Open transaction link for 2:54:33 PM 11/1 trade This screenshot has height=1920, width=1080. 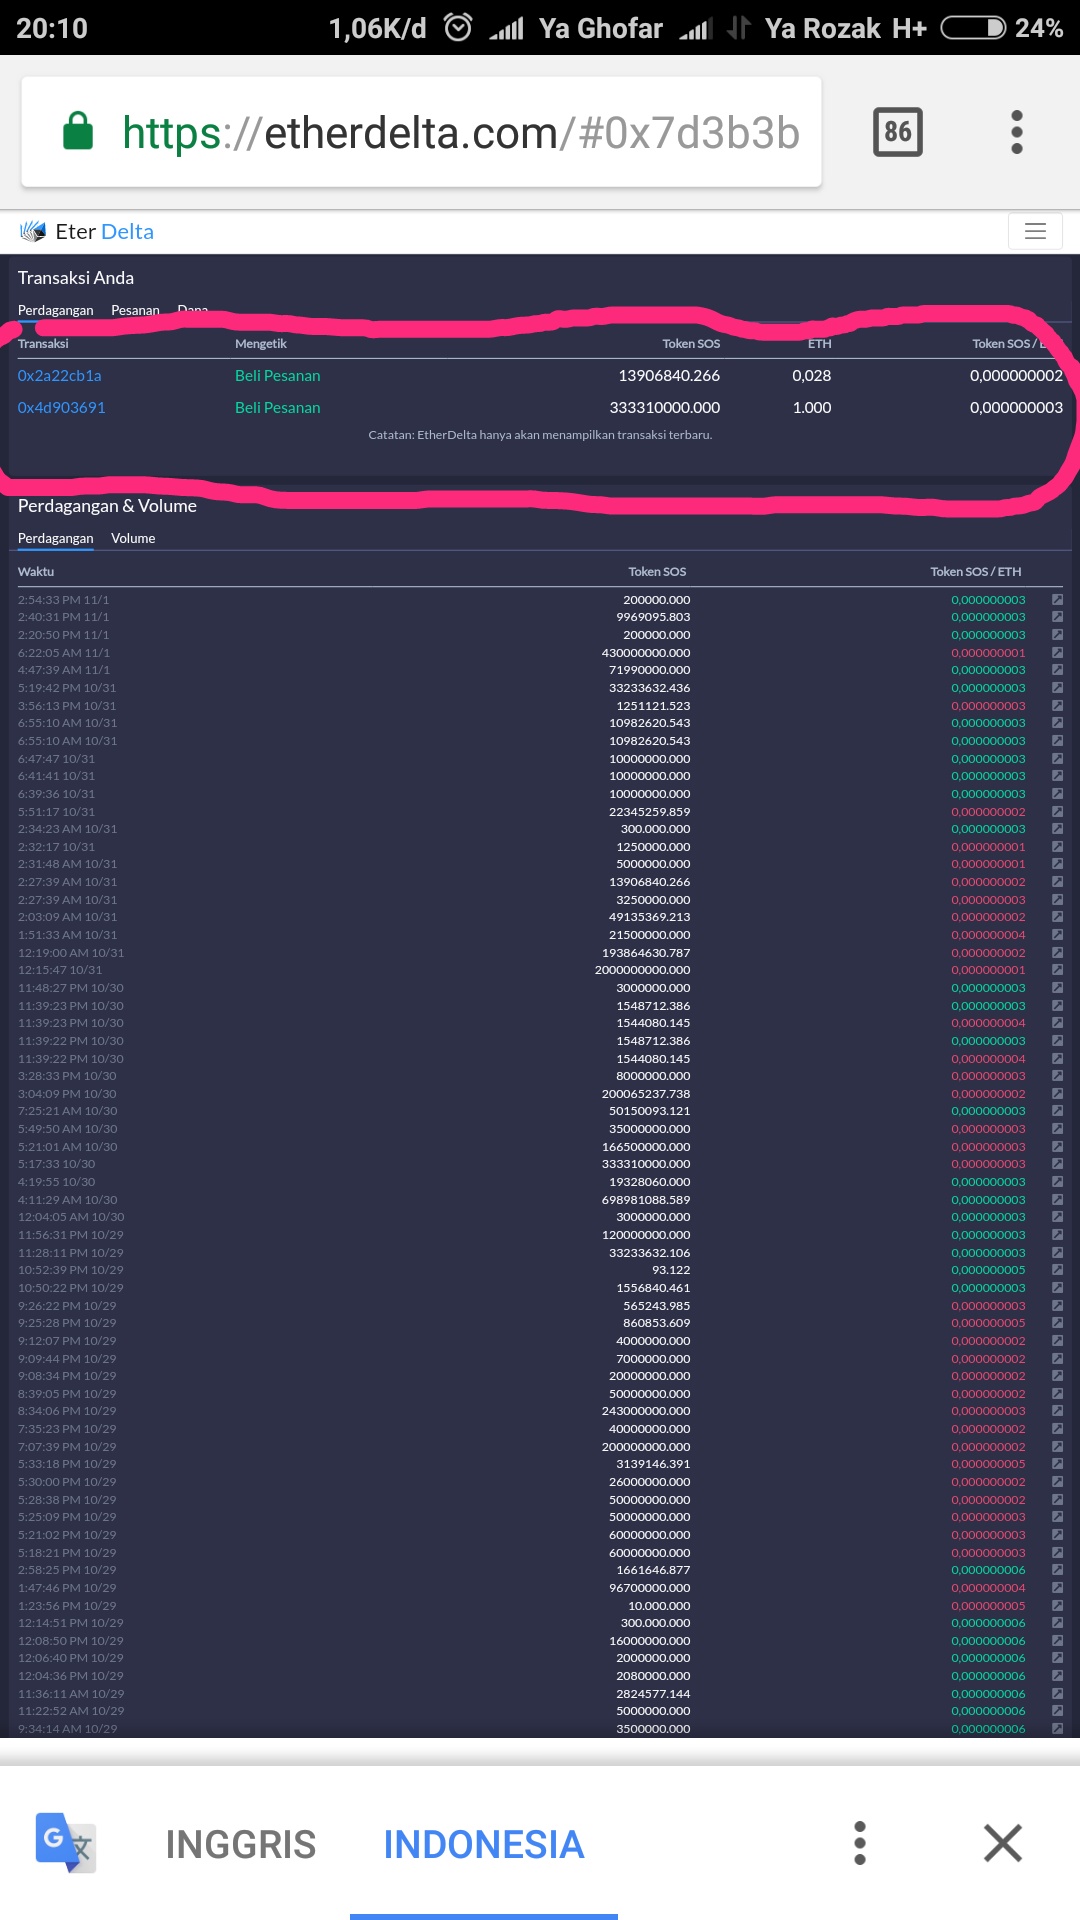coord(1057,600)
